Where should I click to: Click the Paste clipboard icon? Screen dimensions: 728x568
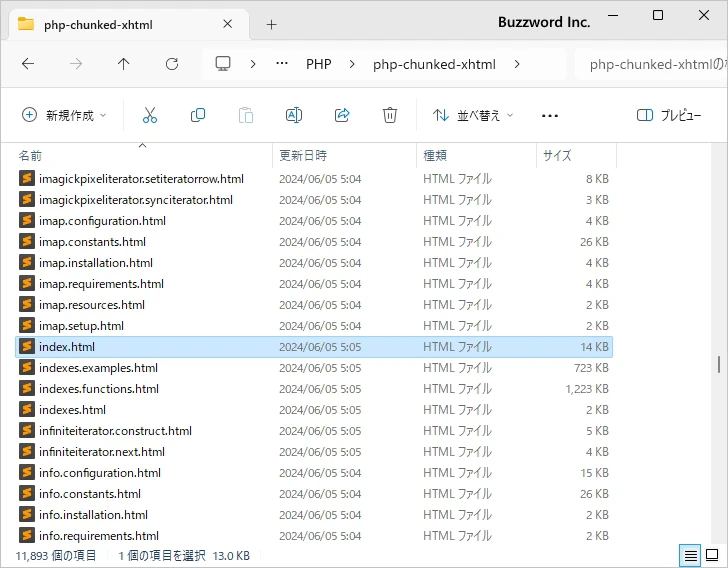pos(246,115)
